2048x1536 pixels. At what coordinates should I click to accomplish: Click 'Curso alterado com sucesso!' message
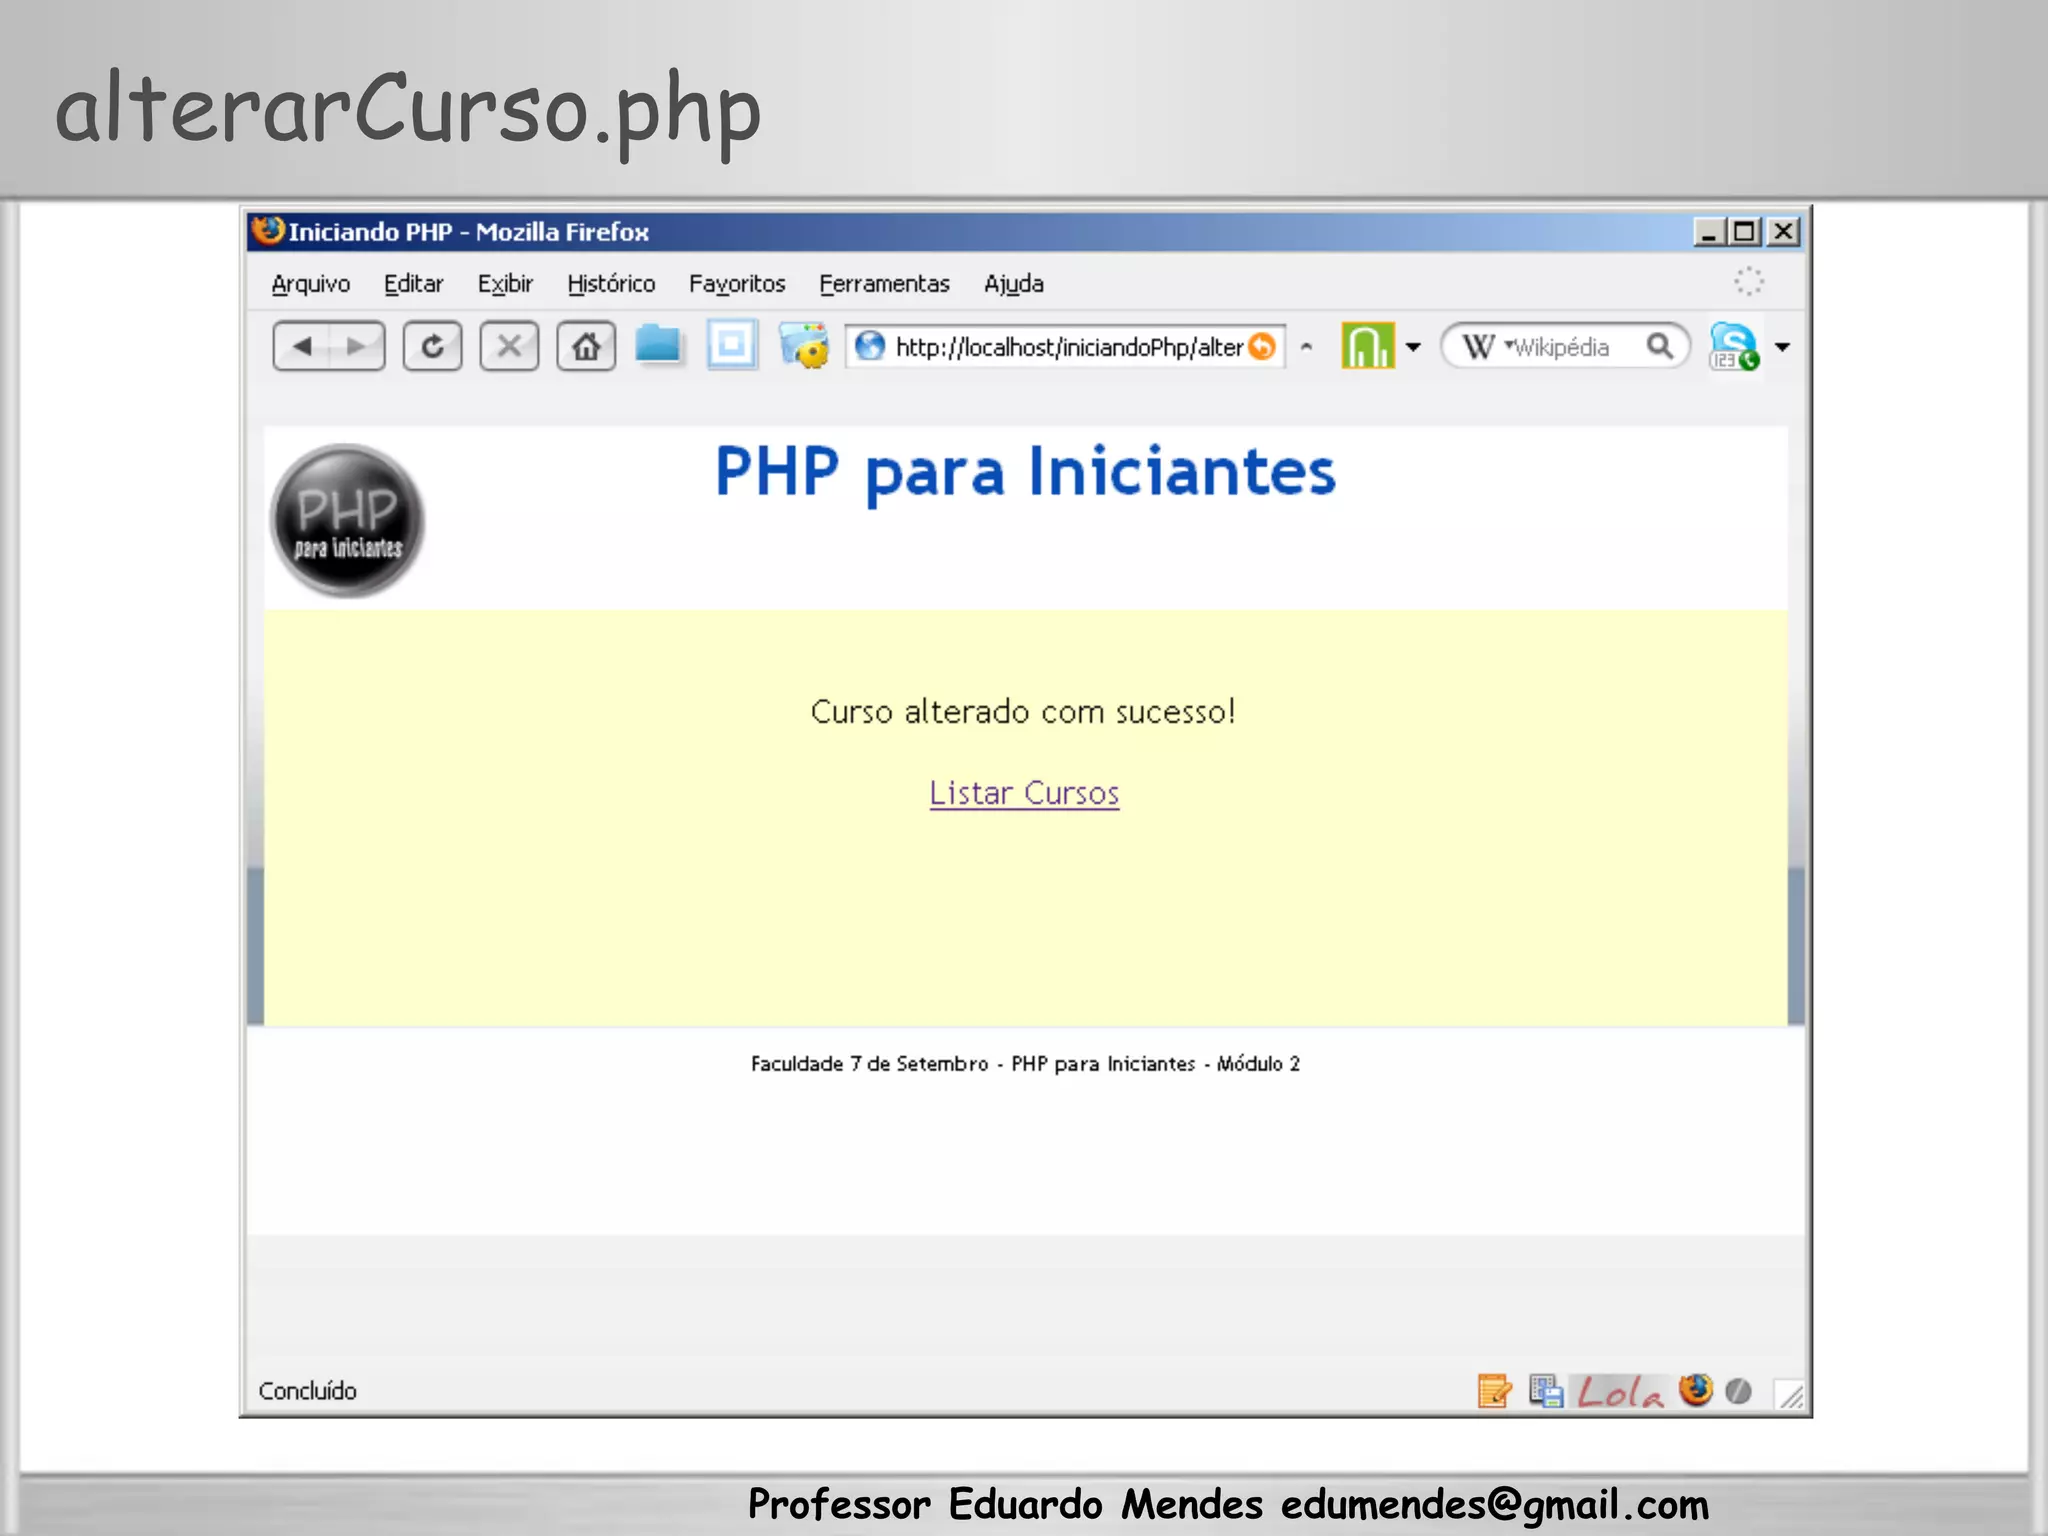pyautogui.click(x=1023, y=712)
